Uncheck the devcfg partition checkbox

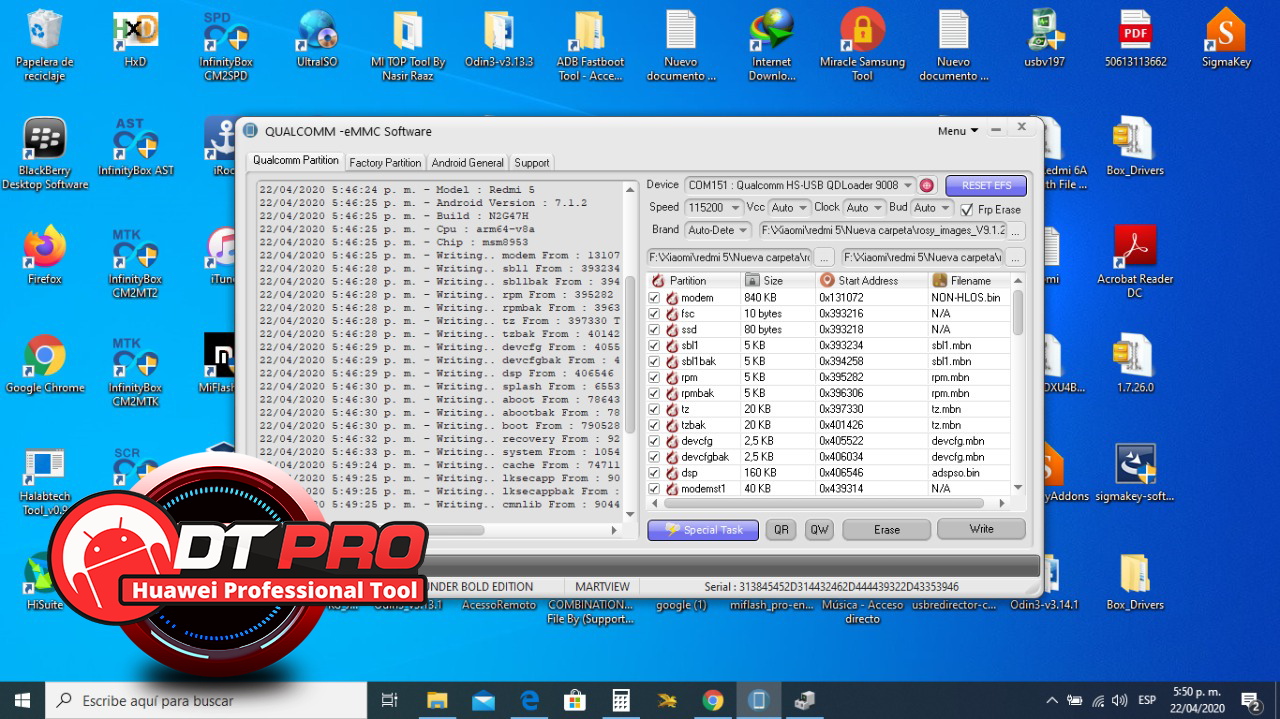point(654,441)
